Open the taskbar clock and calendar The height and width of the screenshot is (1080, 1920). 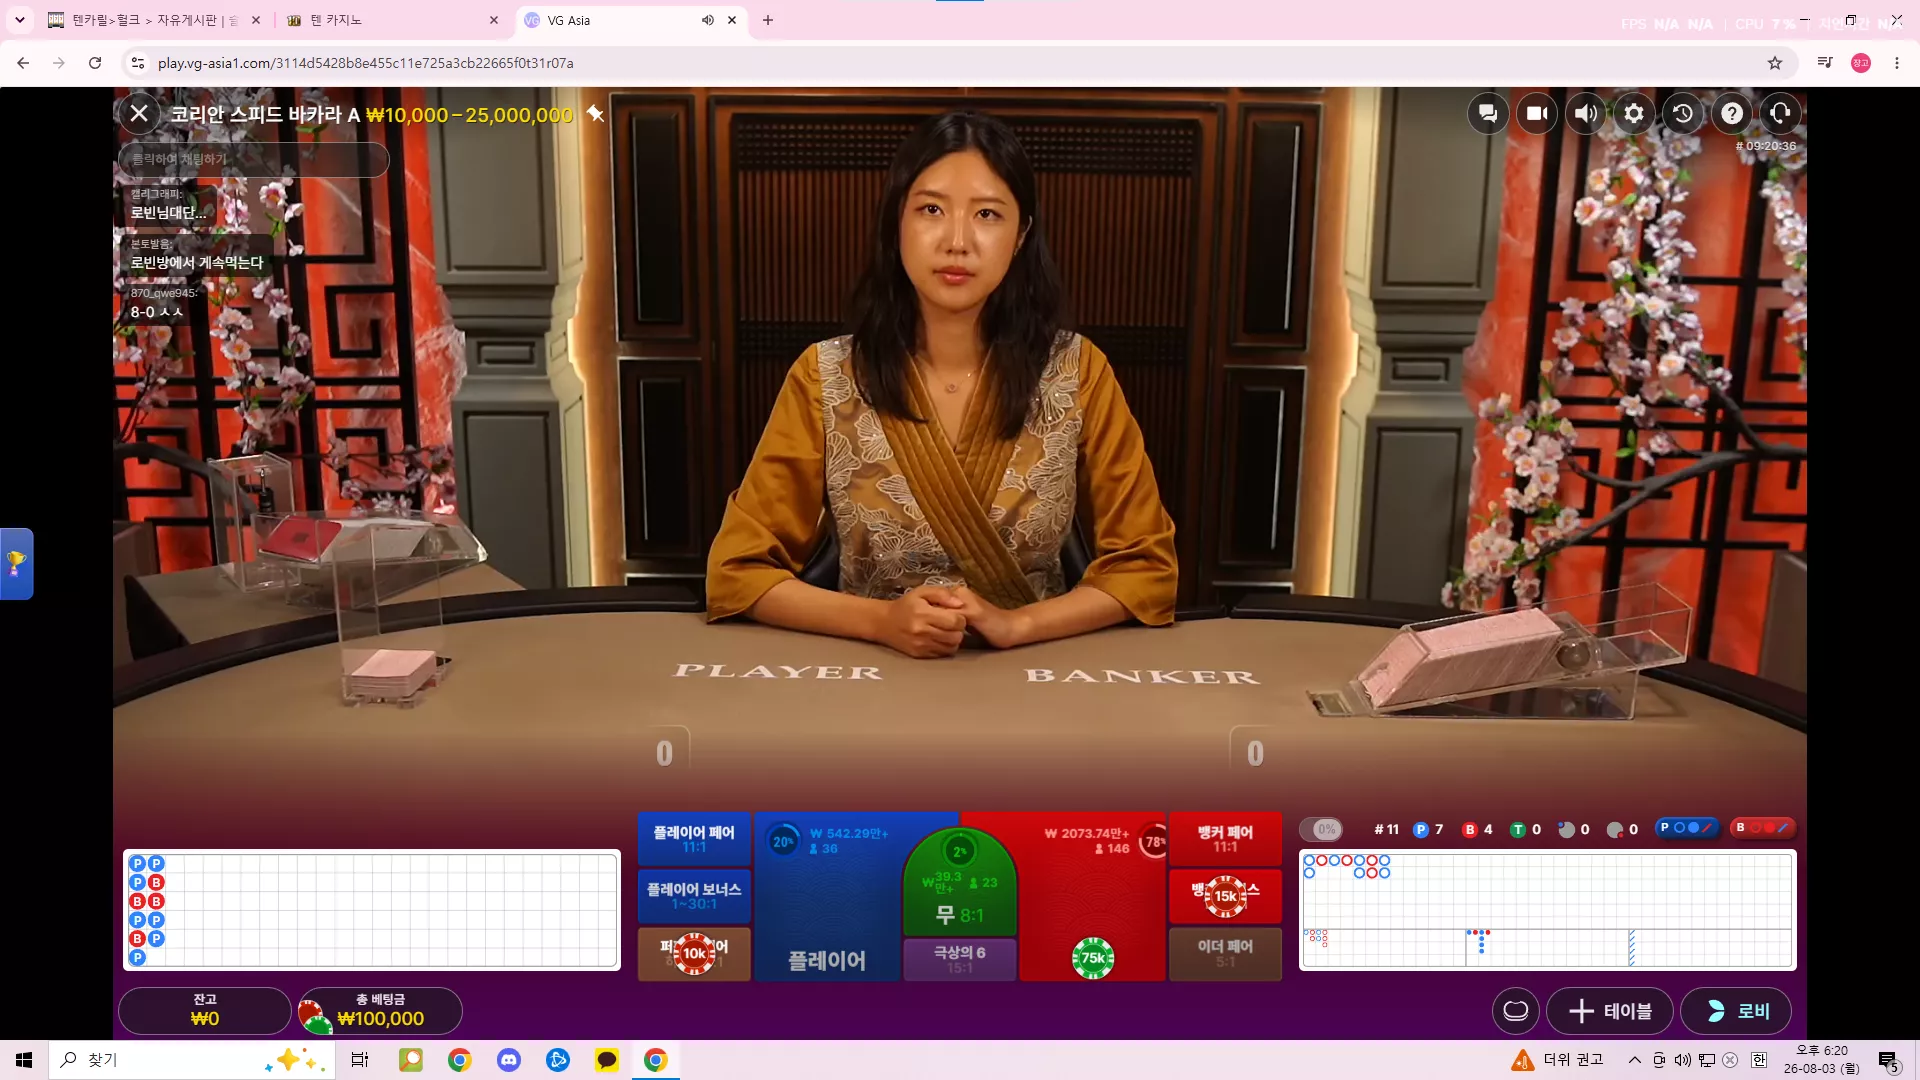1822,1060
